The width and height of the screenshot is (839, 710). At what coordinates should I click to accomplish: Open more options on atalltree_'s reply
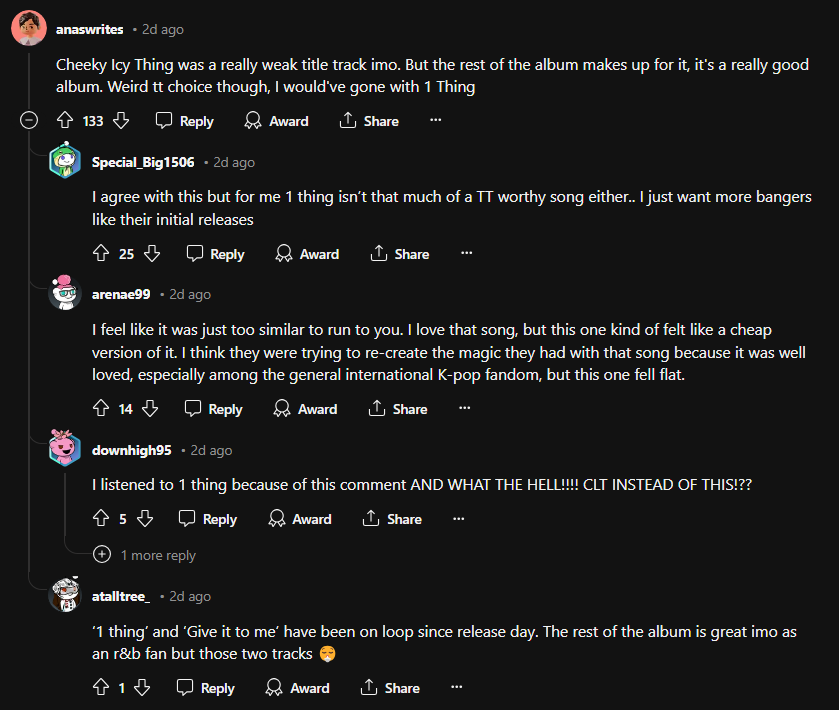(x=457, y=688)
